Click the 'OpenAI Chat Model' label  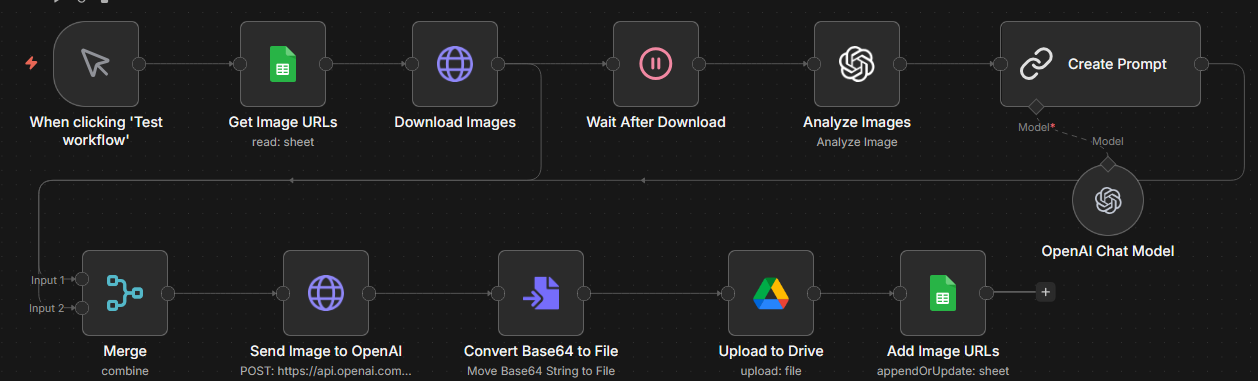[1107, 251]
